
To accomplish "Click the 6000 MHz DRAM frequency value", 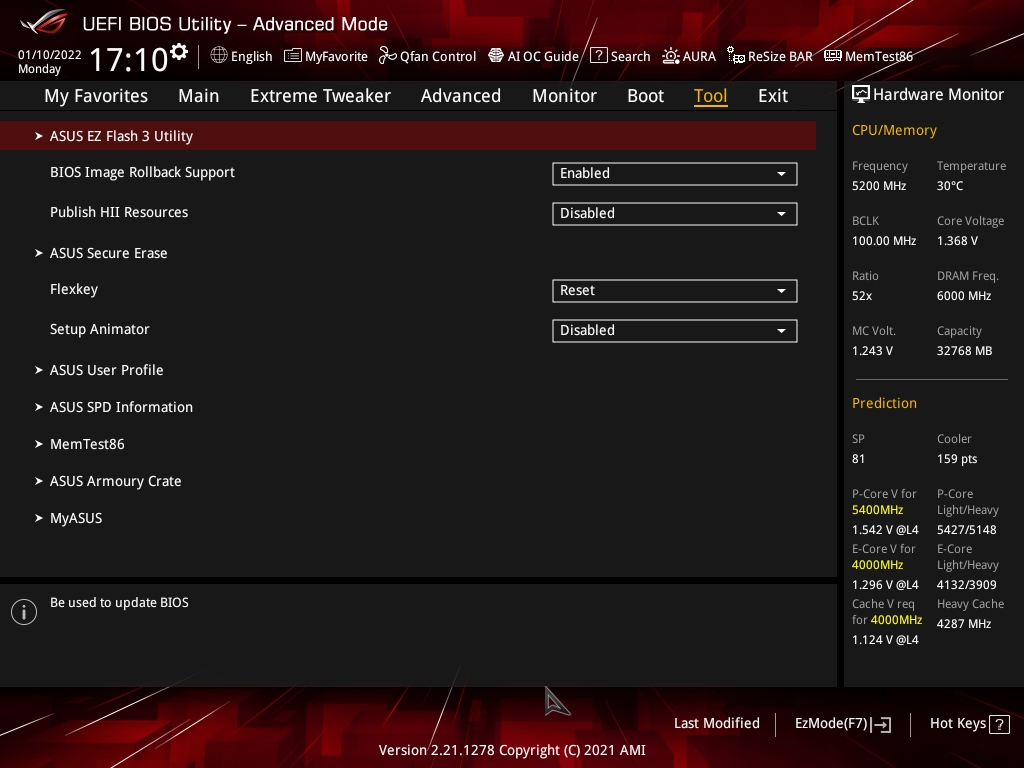I will point(964,296).
